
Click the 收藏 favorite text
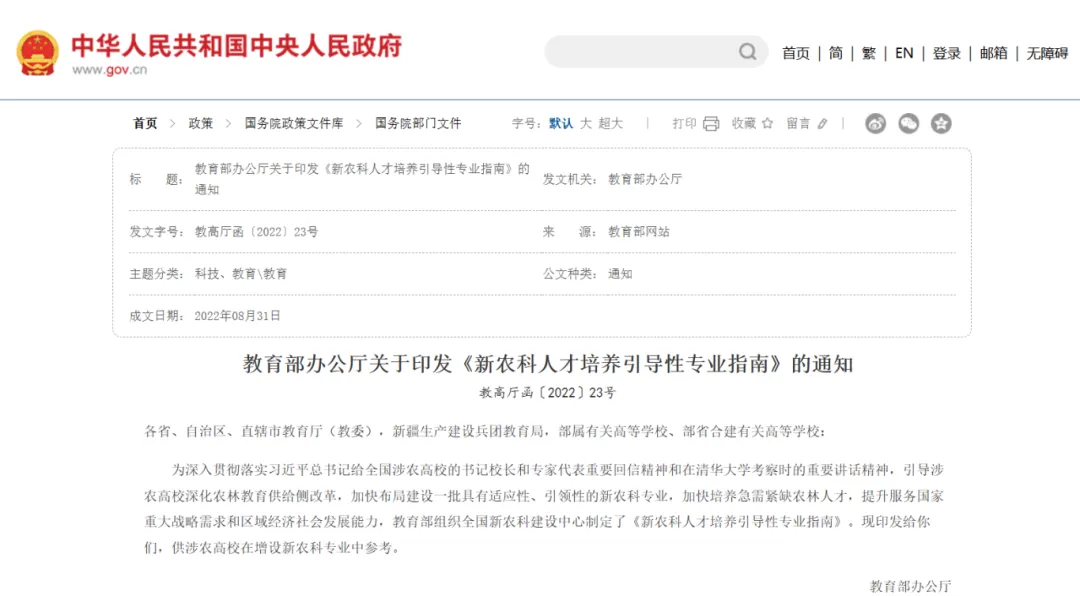[x=743, y=123]
